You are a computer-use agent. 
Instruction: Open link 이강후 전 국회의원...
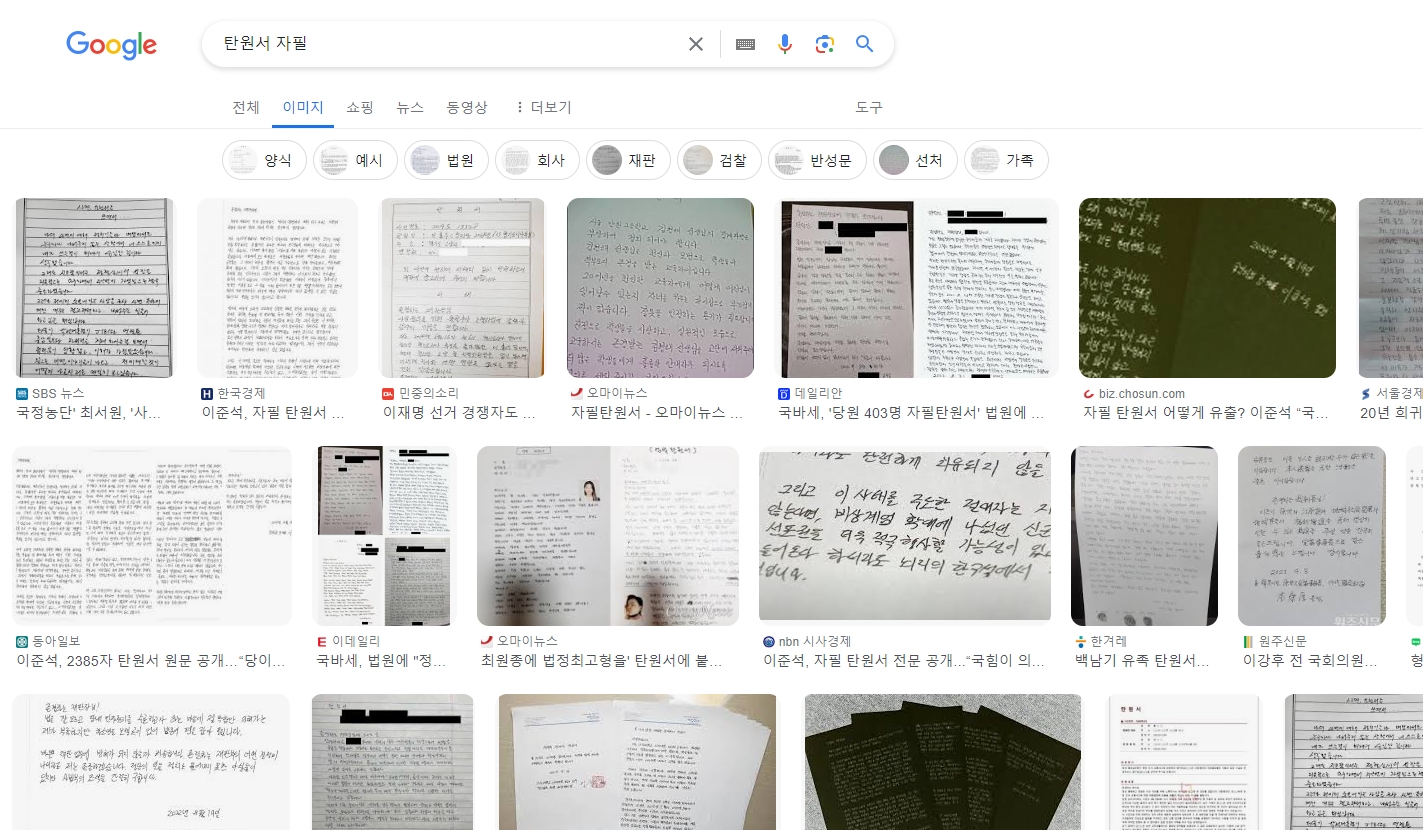(1310, 661)
